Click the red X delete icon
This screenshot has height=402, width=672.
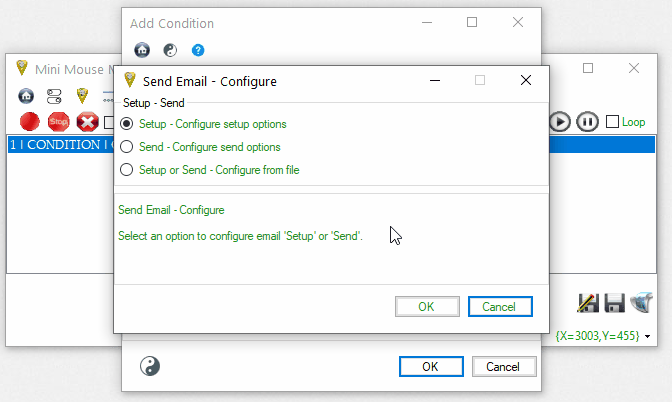[x=87, y=122]
